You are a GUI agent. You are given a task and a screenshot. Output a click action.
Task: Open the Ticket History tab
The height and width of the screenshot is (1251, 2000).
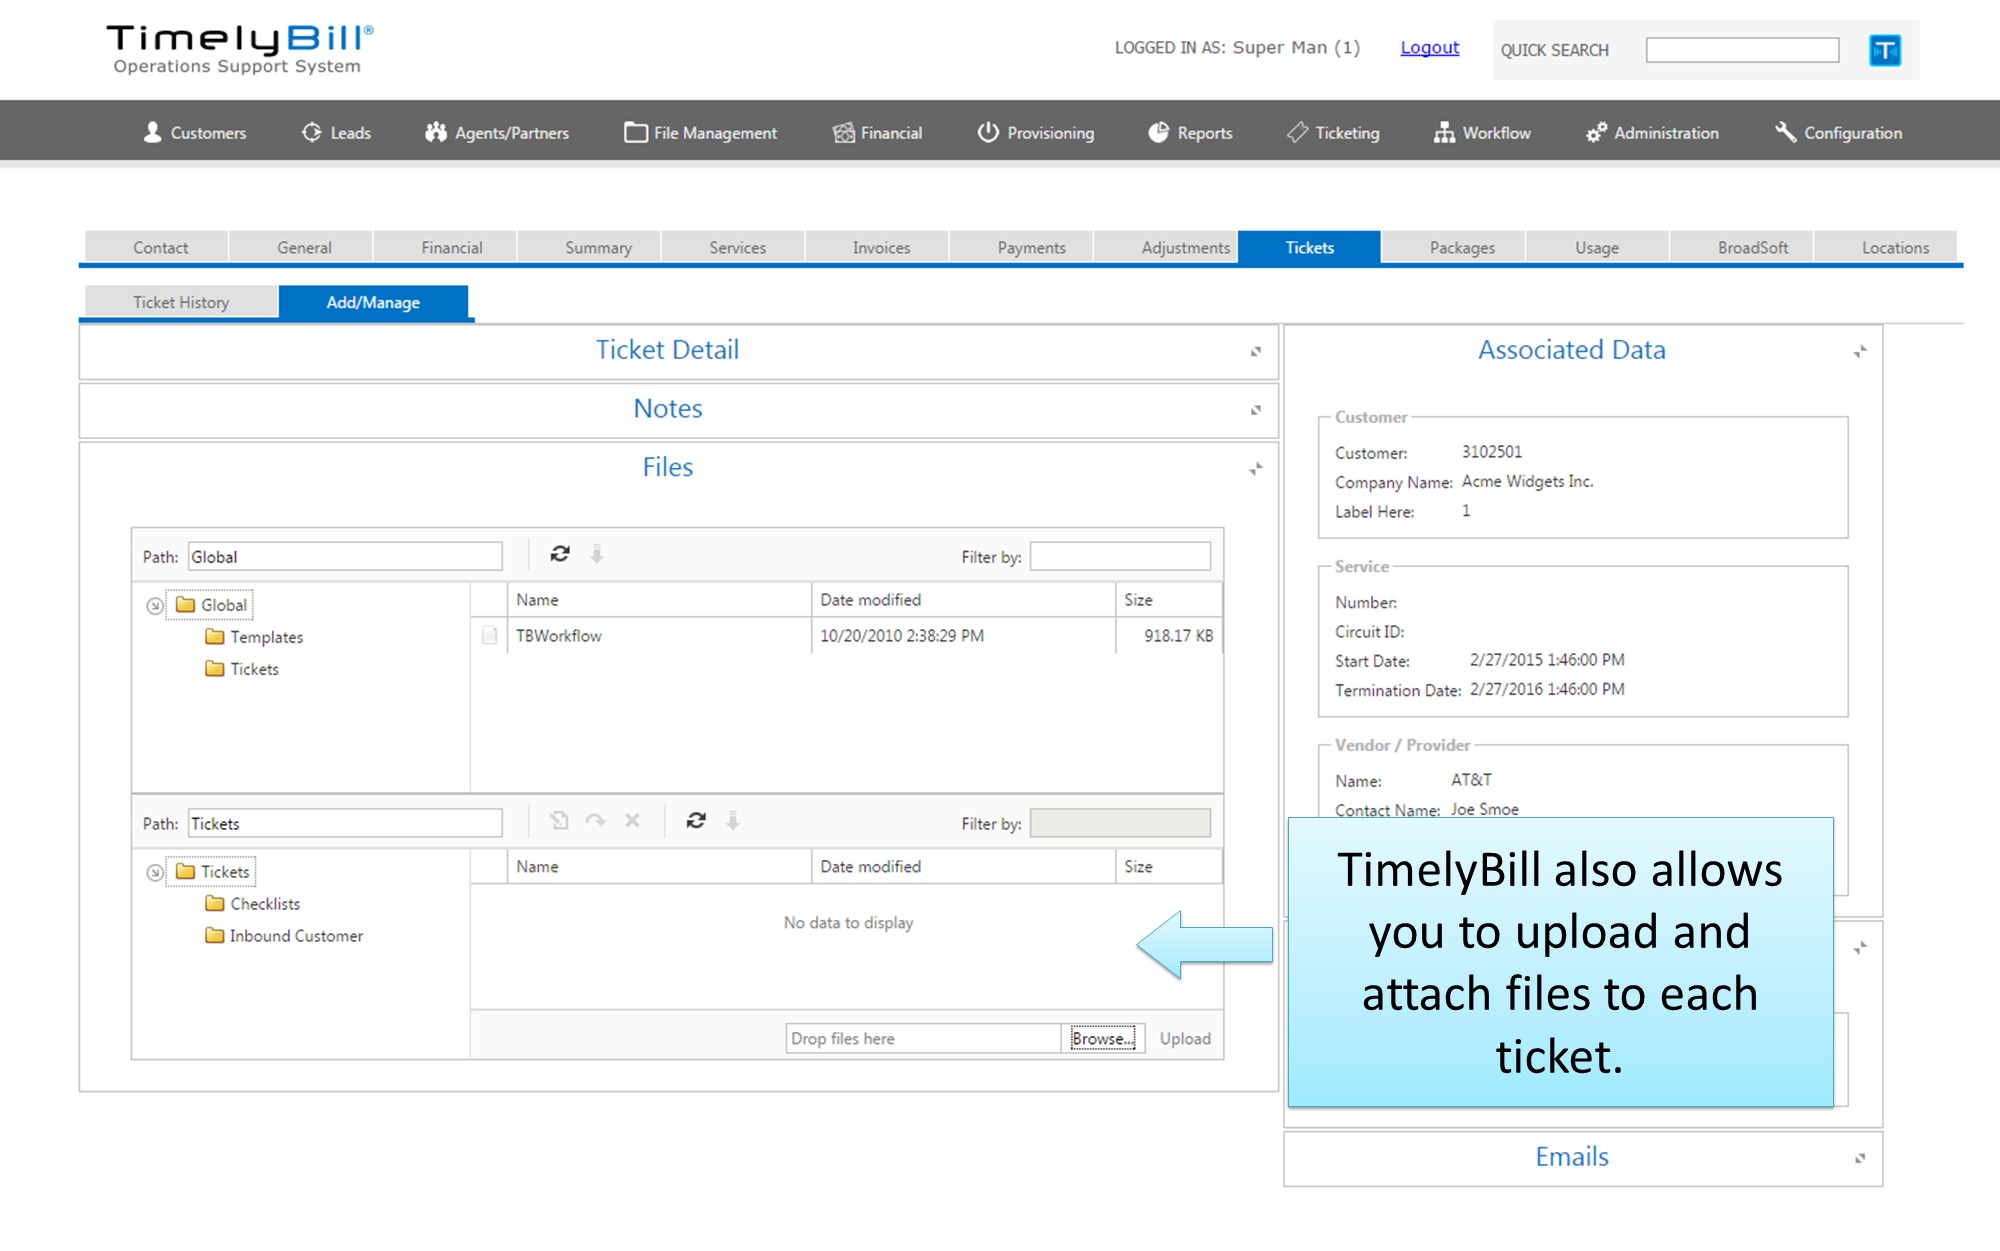tap(181, 302)
